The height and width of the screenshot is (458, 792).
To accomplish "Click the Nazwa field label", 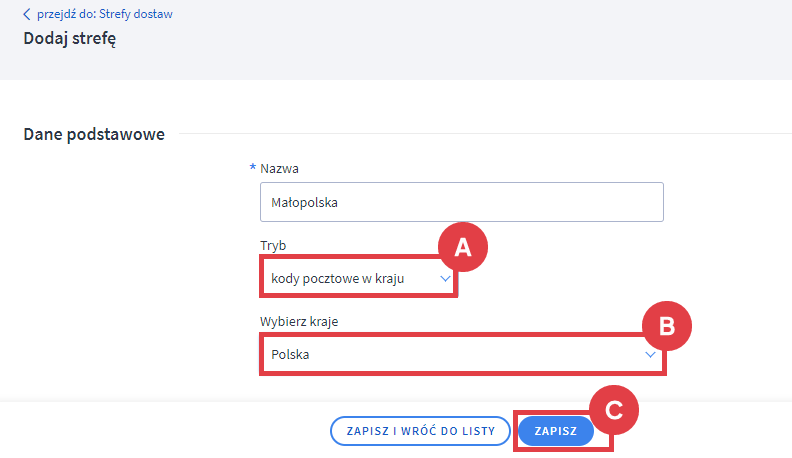I will (x=279, y=168).
